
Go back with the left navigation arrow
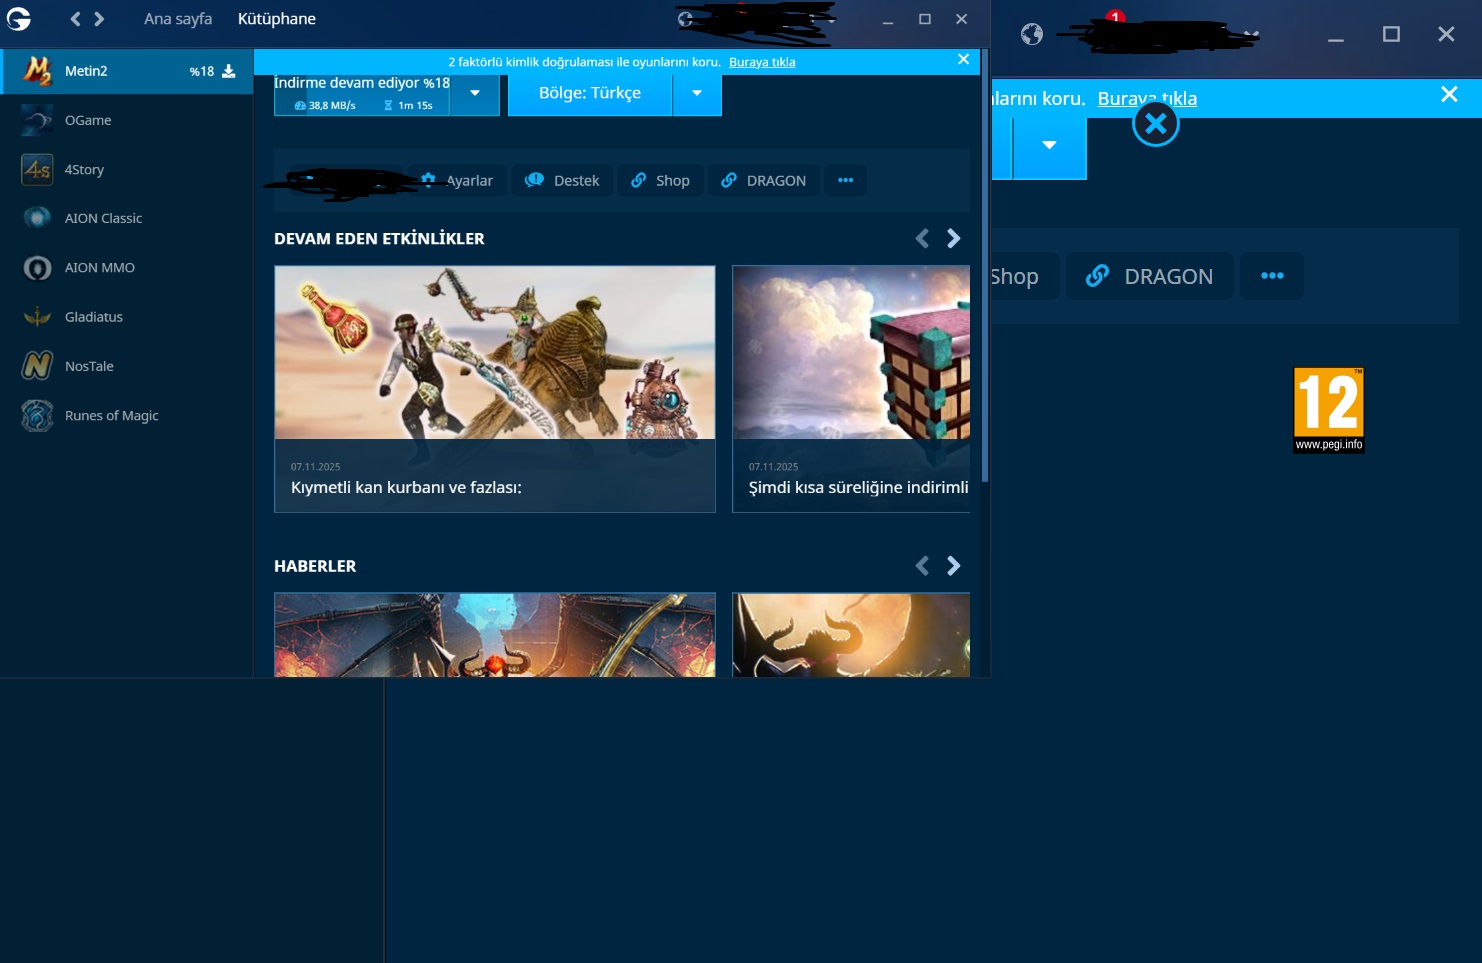(x=75, y=19)
